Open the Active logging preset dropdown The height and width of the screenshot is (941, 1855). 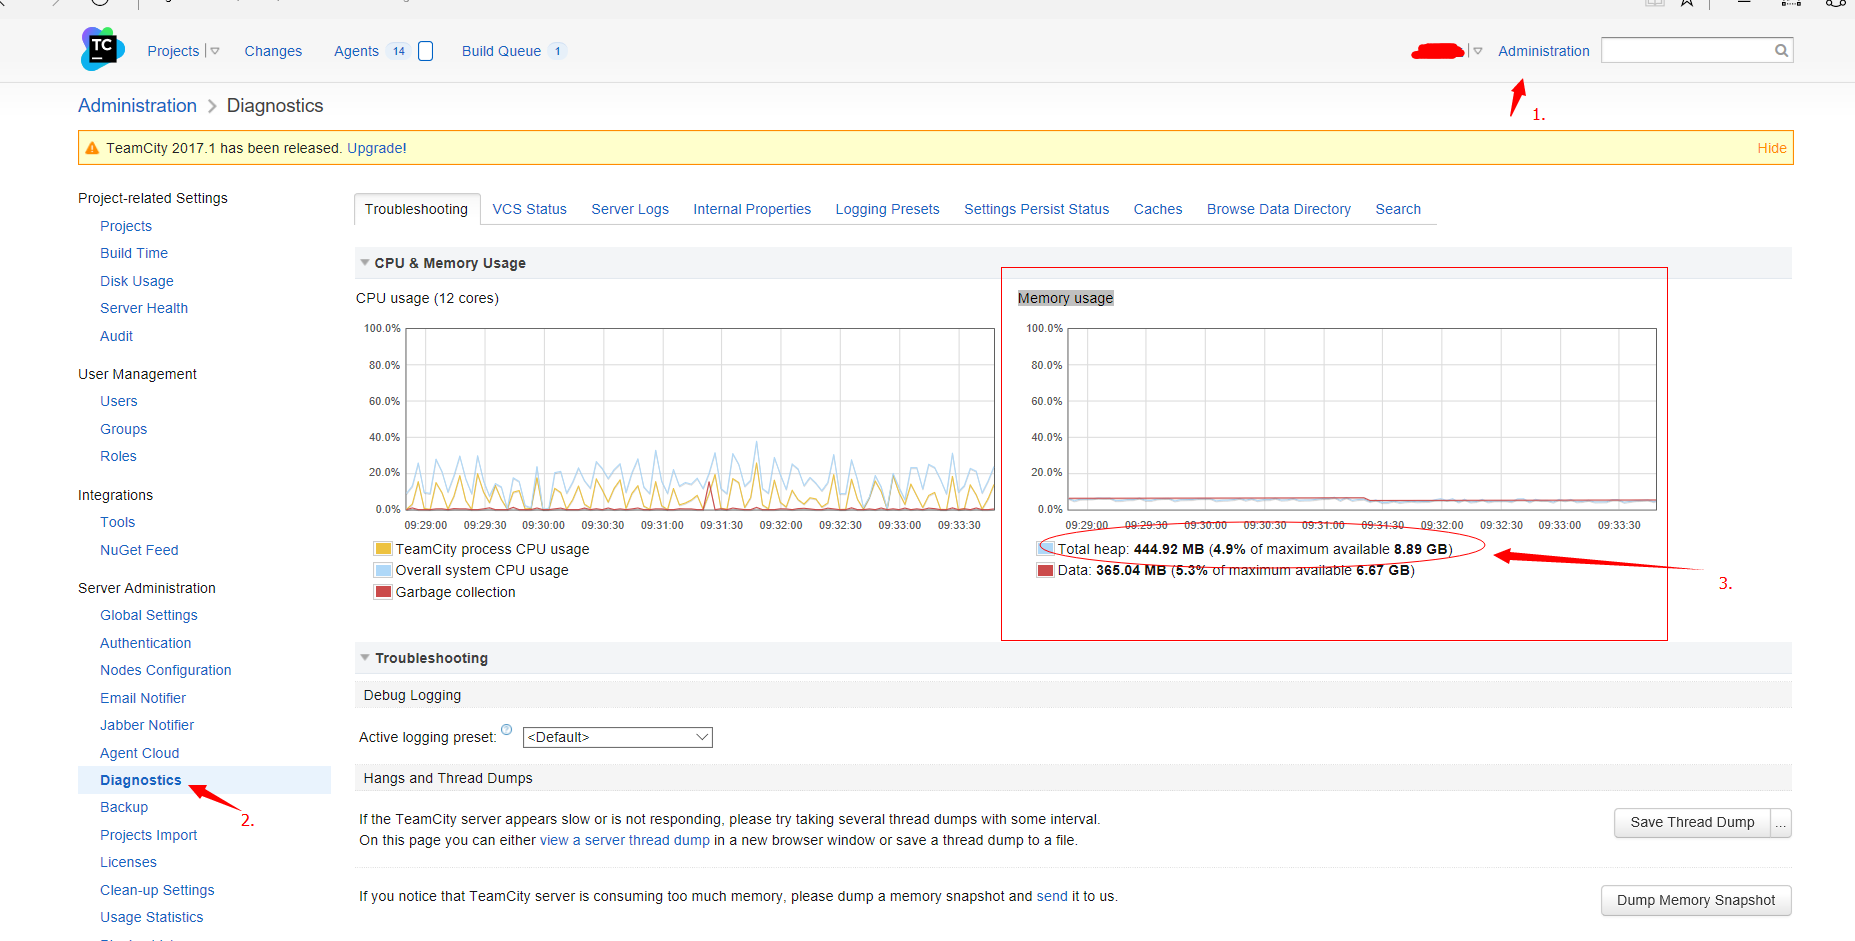(617, 737)
